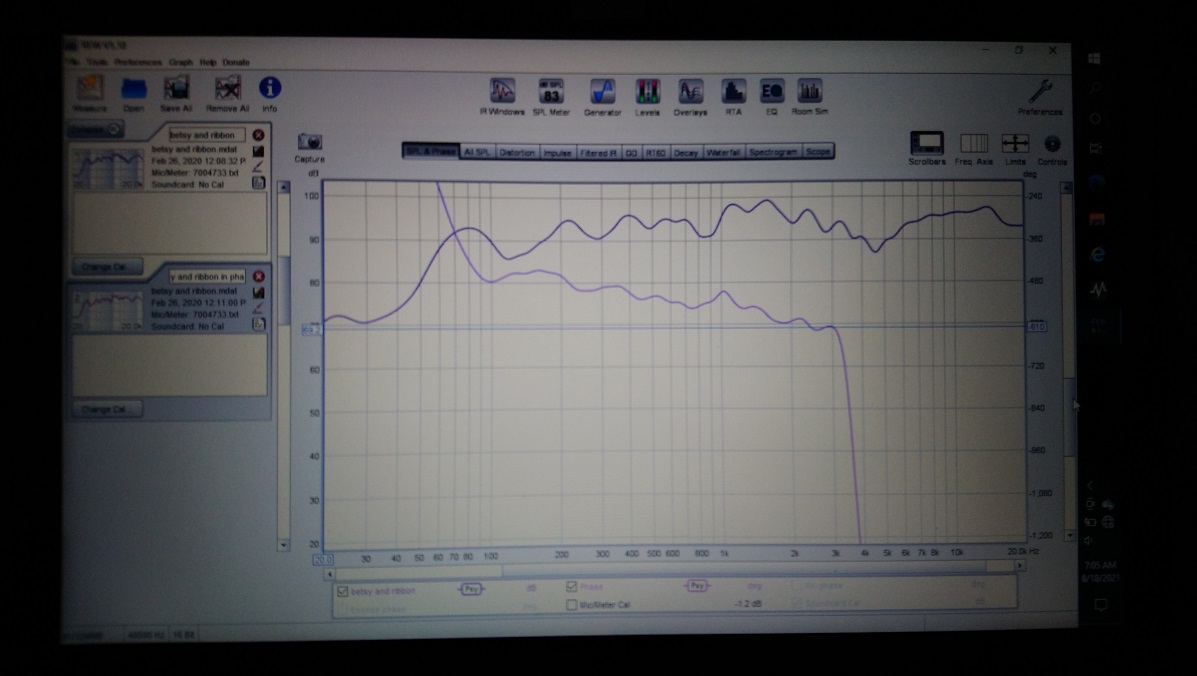This screenshot has height=676, width=1197.
Task: Switch to the Distortion tab
Action: click(517, 153)
